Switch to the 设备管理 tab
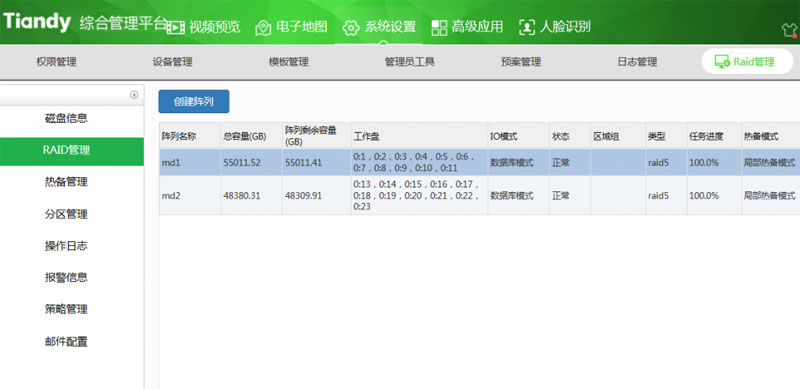Viewport: 800px width, 389px height. tap(172, 62)
